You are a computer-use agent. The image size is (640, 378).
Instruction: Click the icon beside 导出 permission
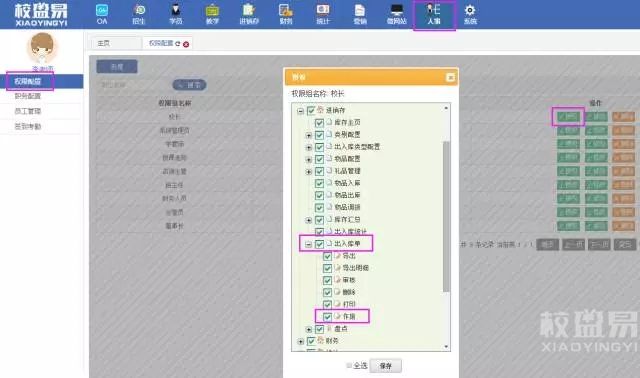pos(338,256)
